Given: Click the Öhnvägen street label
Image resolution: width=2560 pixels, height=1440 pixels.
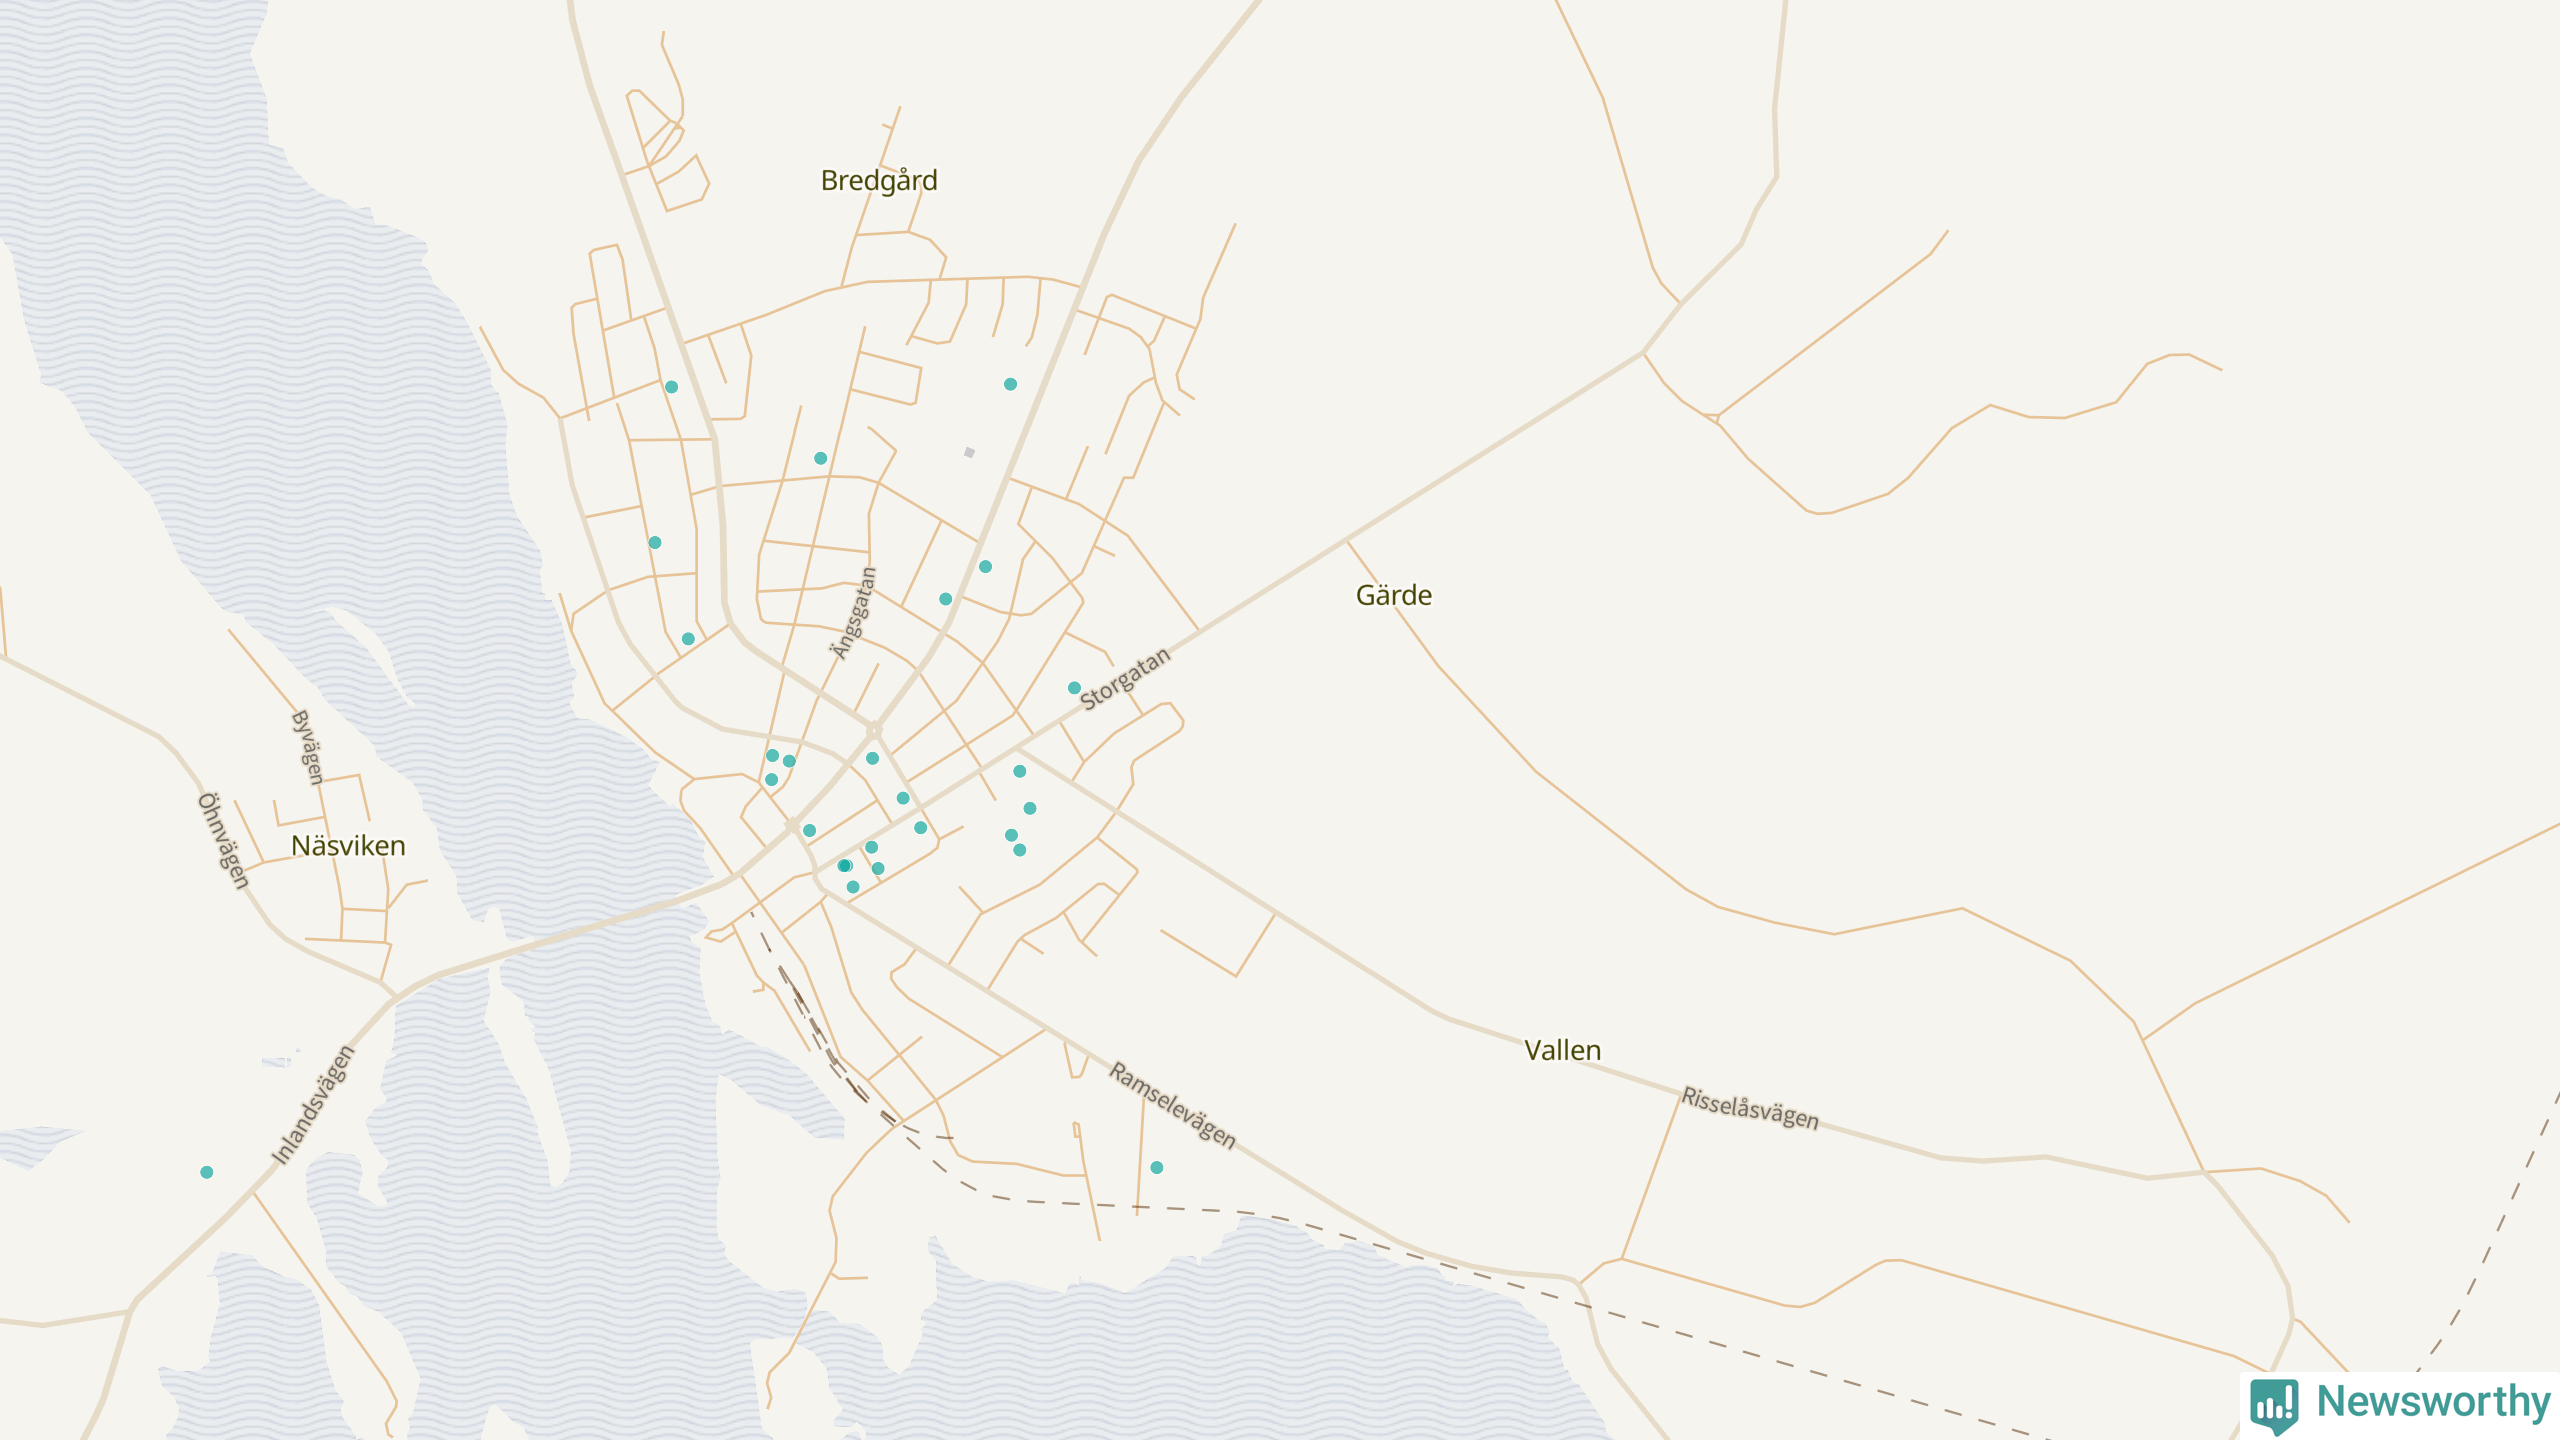Looking at the screenshot, I should (x=222, y=840).
